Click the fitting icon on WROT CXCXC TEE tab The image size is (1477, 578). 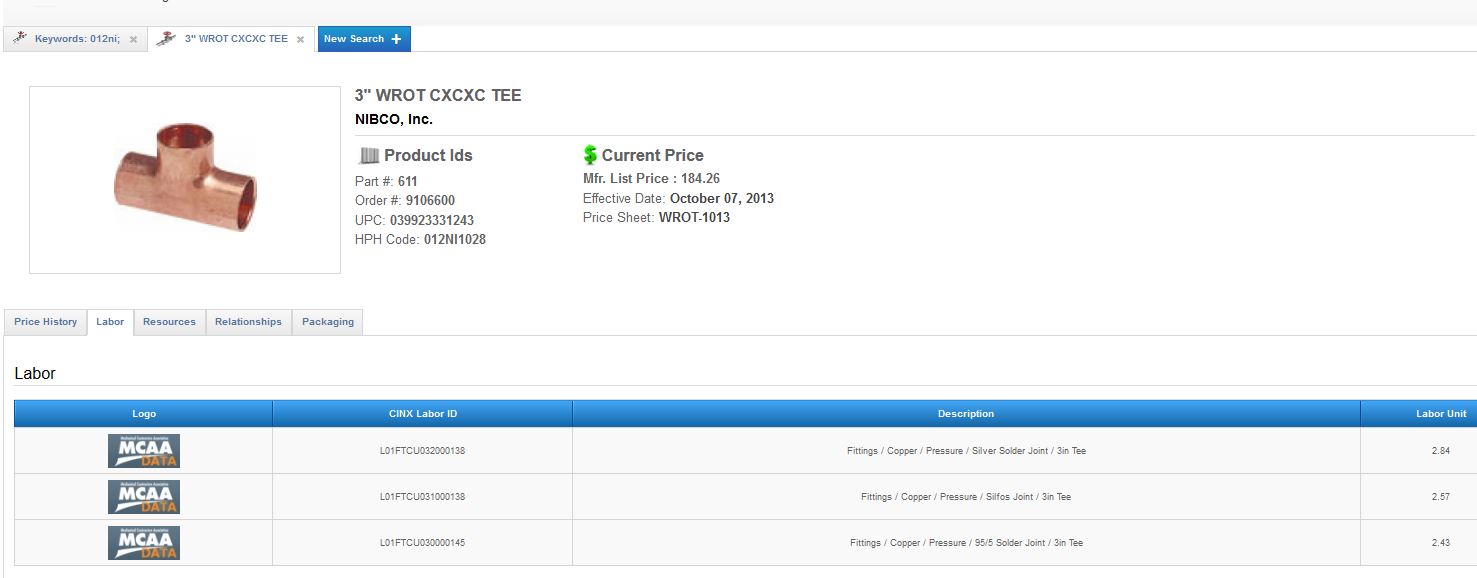166,38
